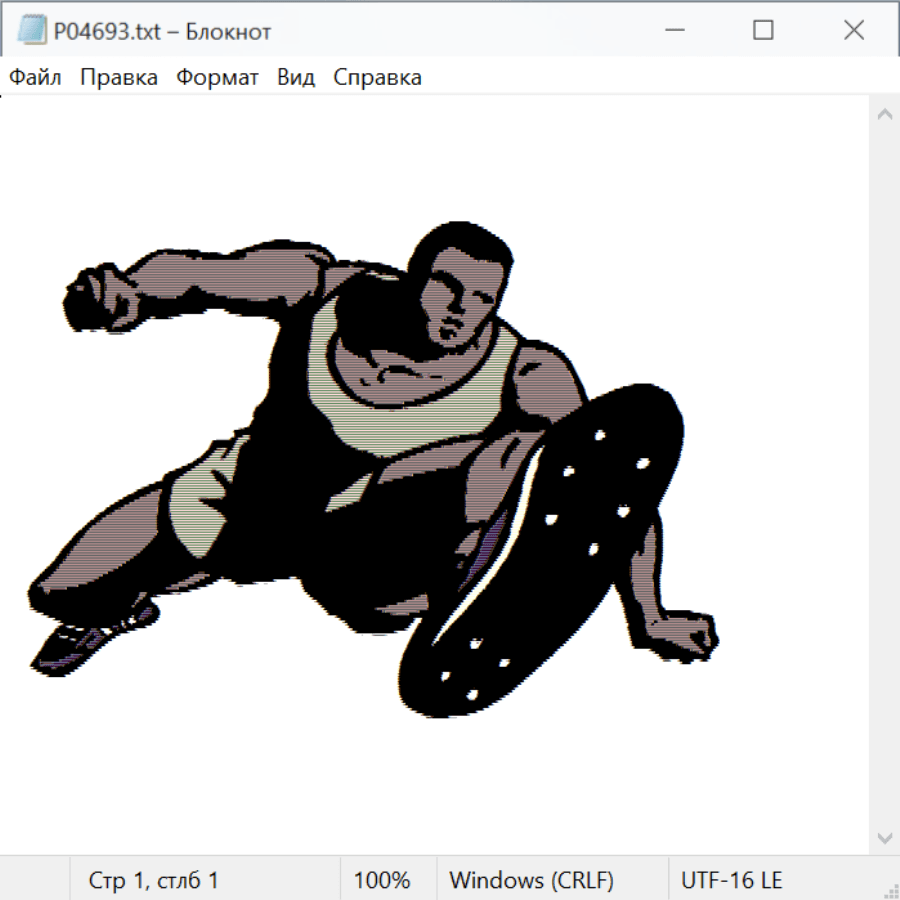Open the Файл menu

[35, 78]
